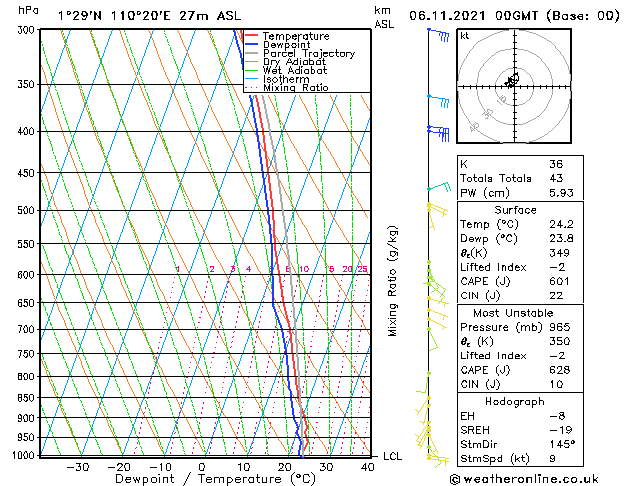Click the wind barb at 300 hPa

tap(438, 33)
